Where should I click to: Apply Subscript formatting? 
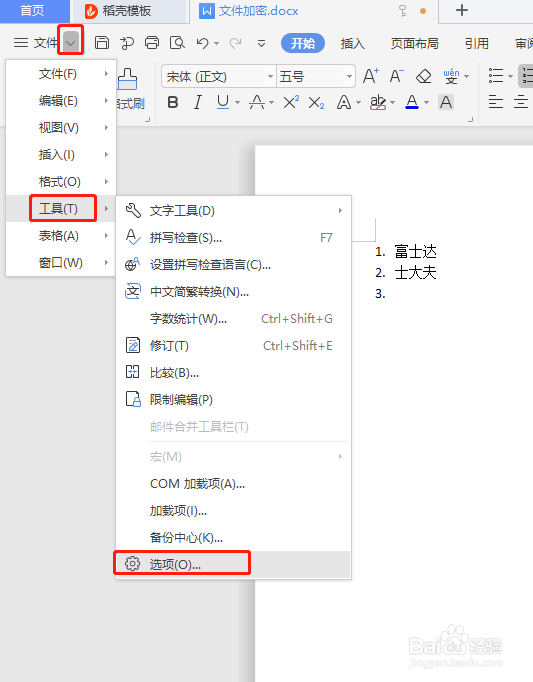[316, 103]
